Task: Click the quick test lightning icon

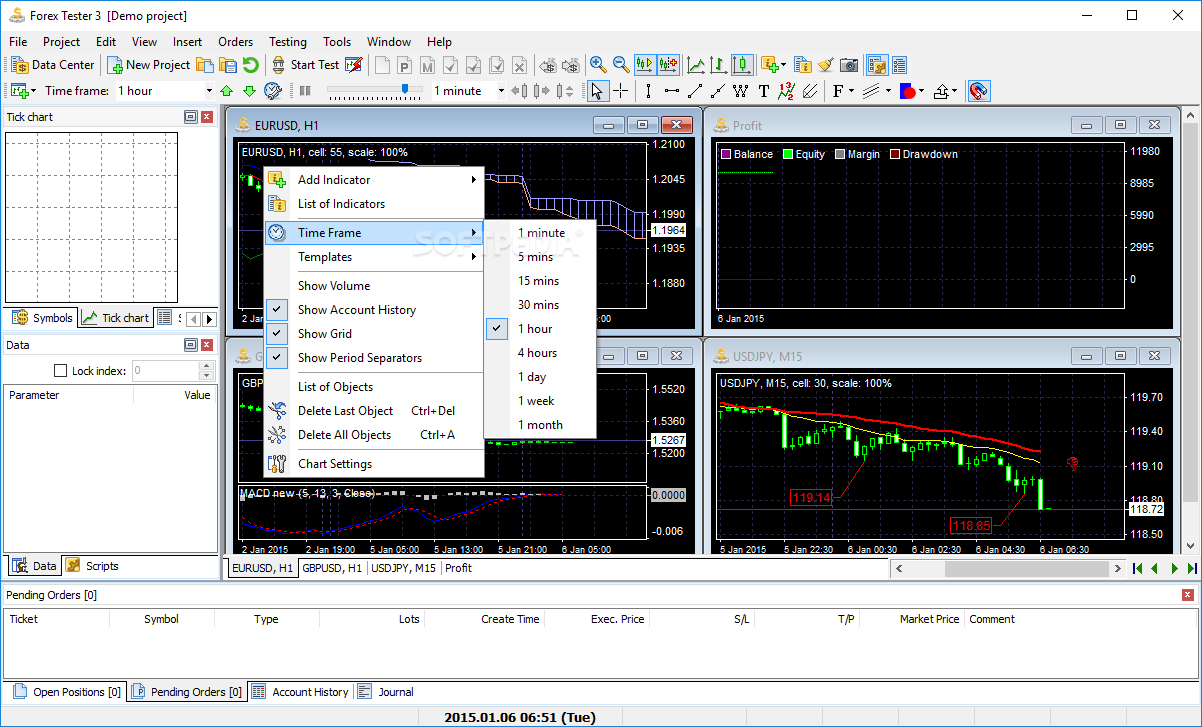Action: pyautogui.click(x=354, y=65)
